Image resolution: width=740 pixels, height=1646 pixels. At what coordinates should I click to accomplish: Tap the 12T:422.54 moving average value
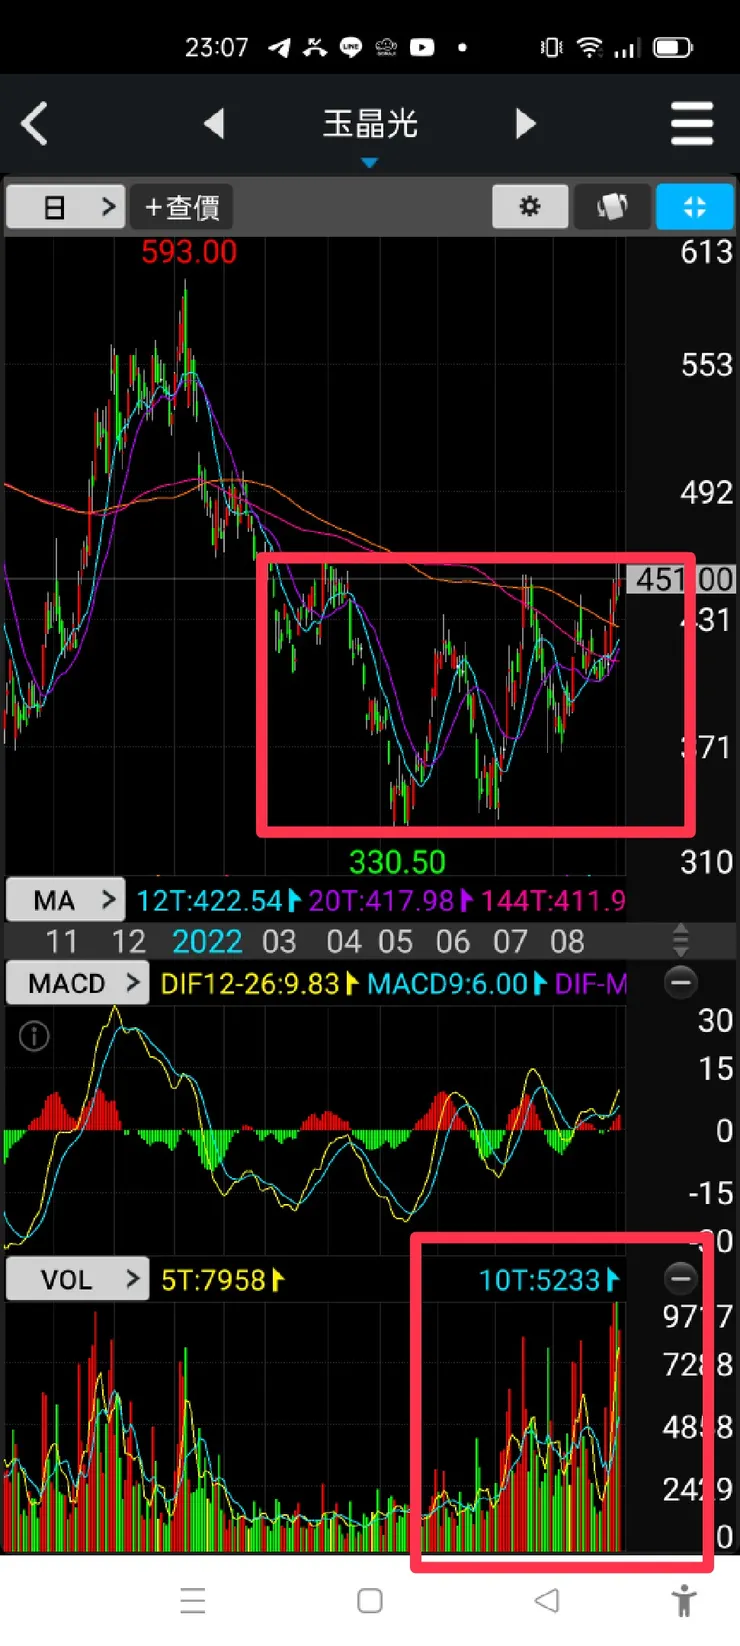click(x=209, y=901)
